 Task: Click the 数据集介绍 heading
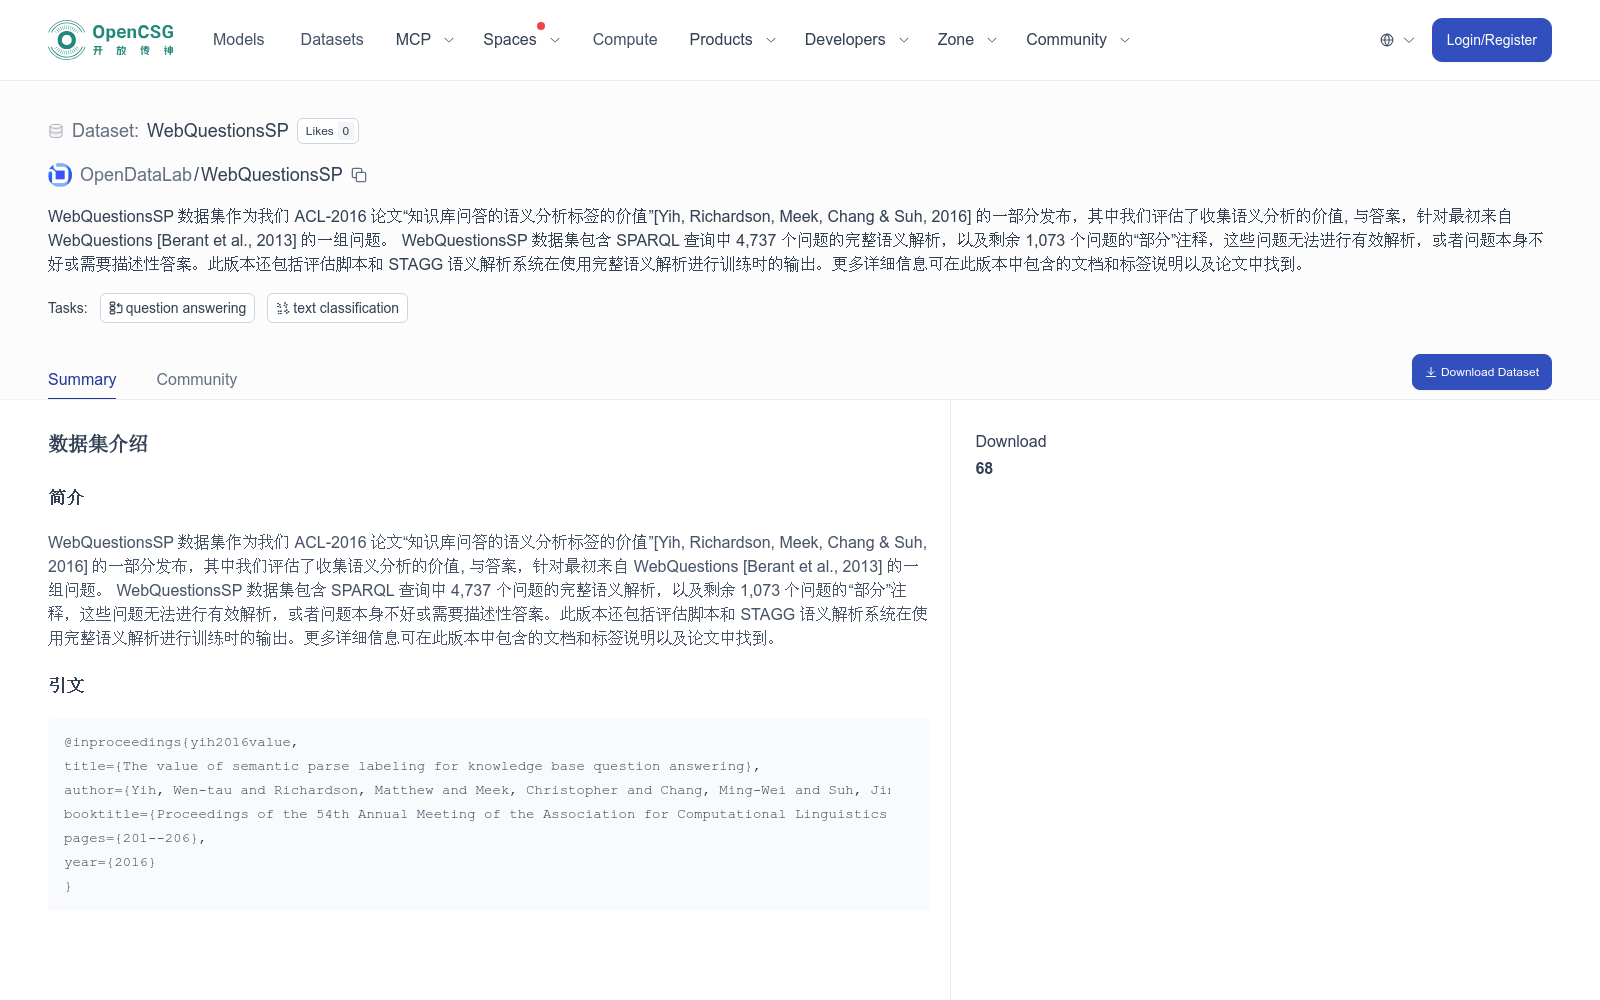[98, 443]
